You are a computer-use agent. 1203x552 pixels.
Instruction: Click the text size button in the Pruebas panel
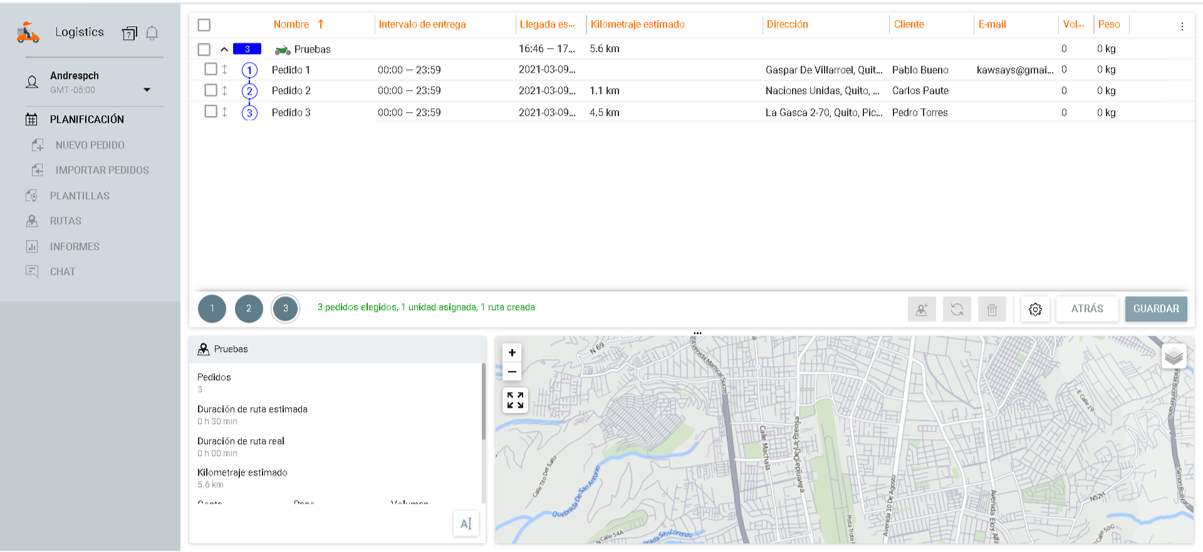pyautogui.click(x=465, y=524)
